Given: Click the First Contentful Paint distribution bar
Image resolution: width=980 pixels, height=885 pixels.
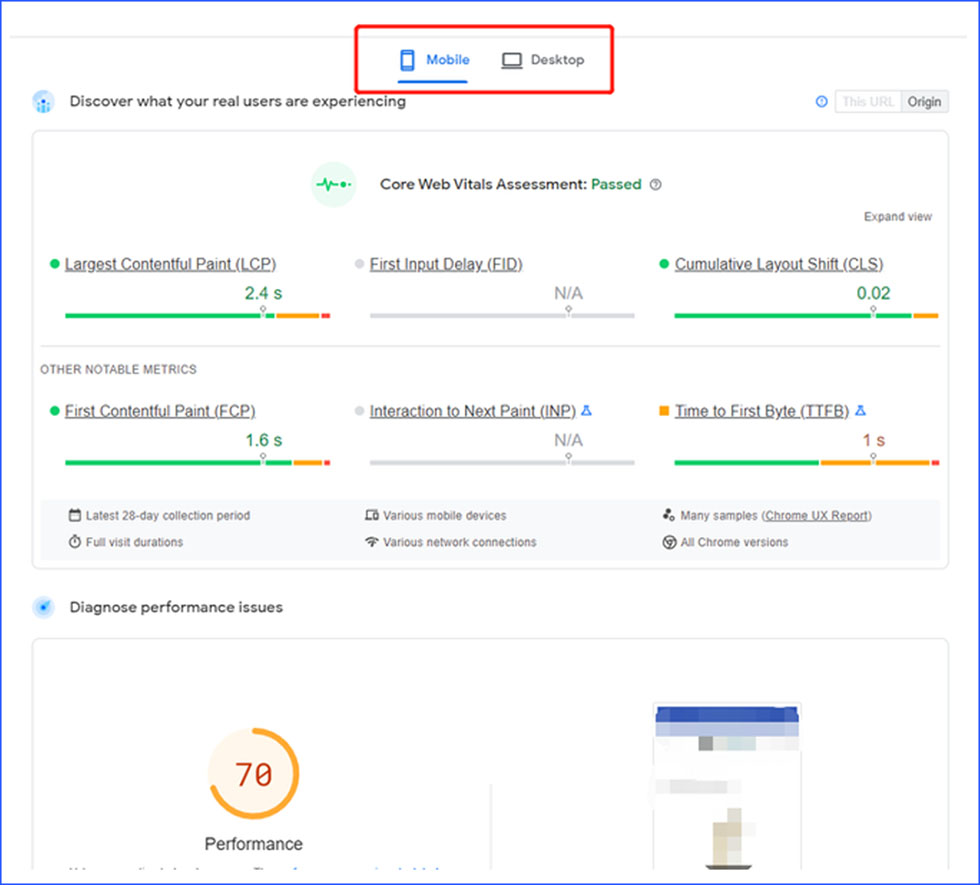Looking at the screenshot, I should (x=196, y=463).
